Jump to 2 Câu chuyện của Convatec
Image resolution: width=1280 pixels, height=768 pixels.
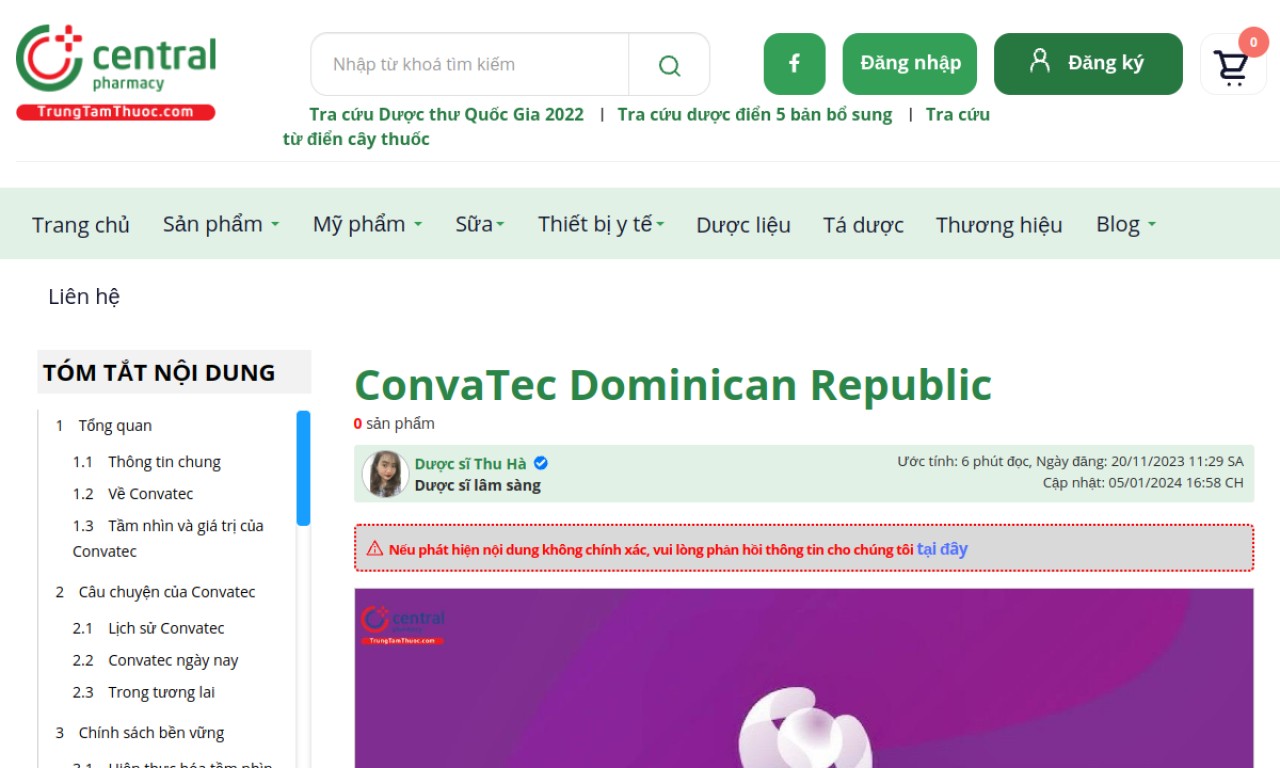(x=155, y=592)
